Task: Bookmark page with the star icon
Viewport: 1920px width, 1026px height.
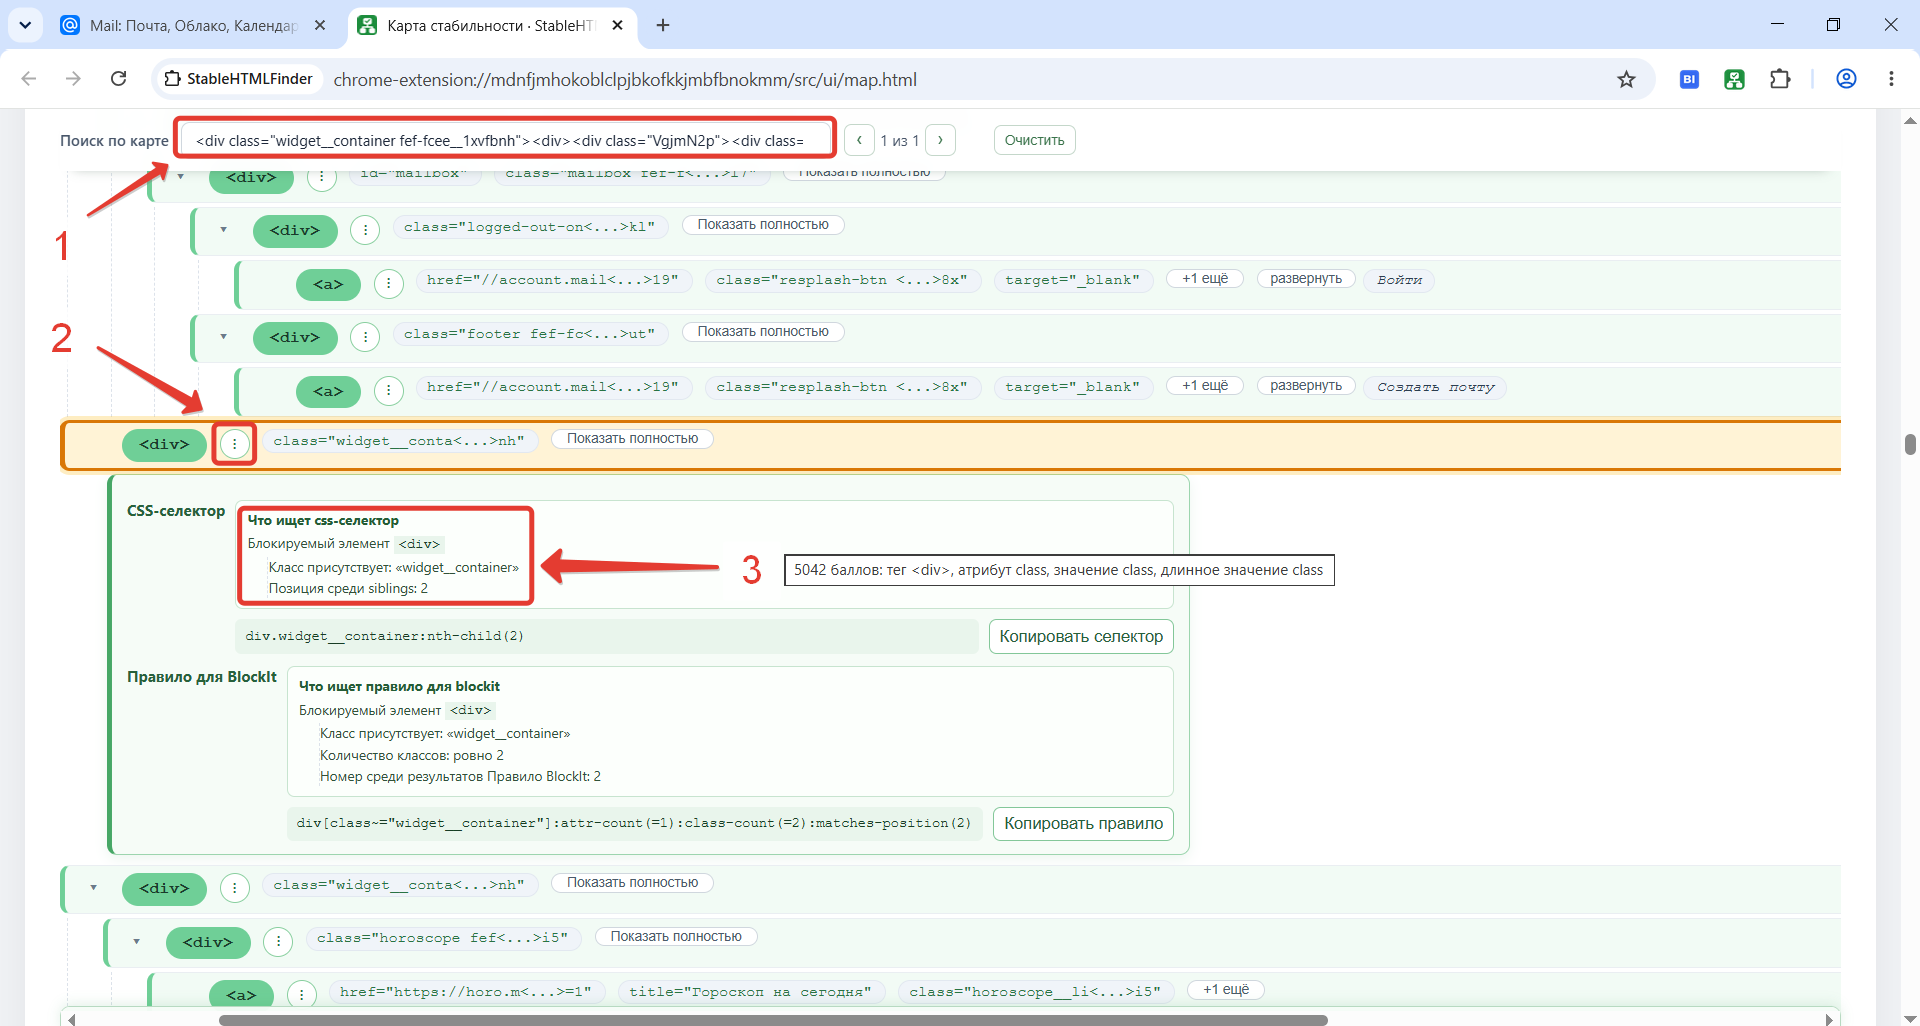Action: tap(1626, 79)
